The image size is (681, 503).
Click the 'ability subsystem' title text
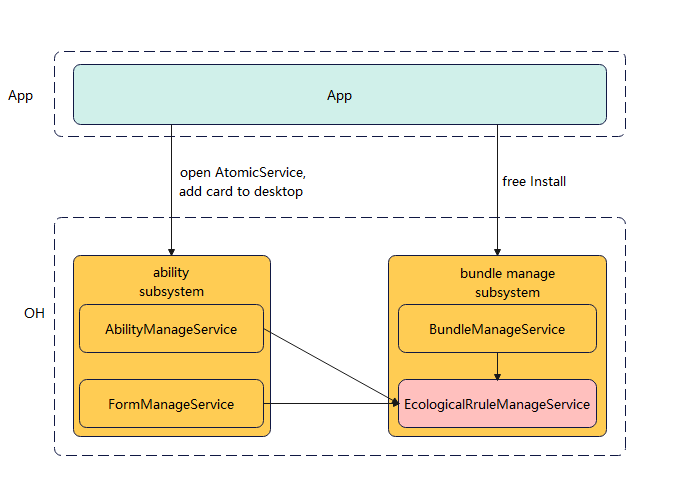171,282
